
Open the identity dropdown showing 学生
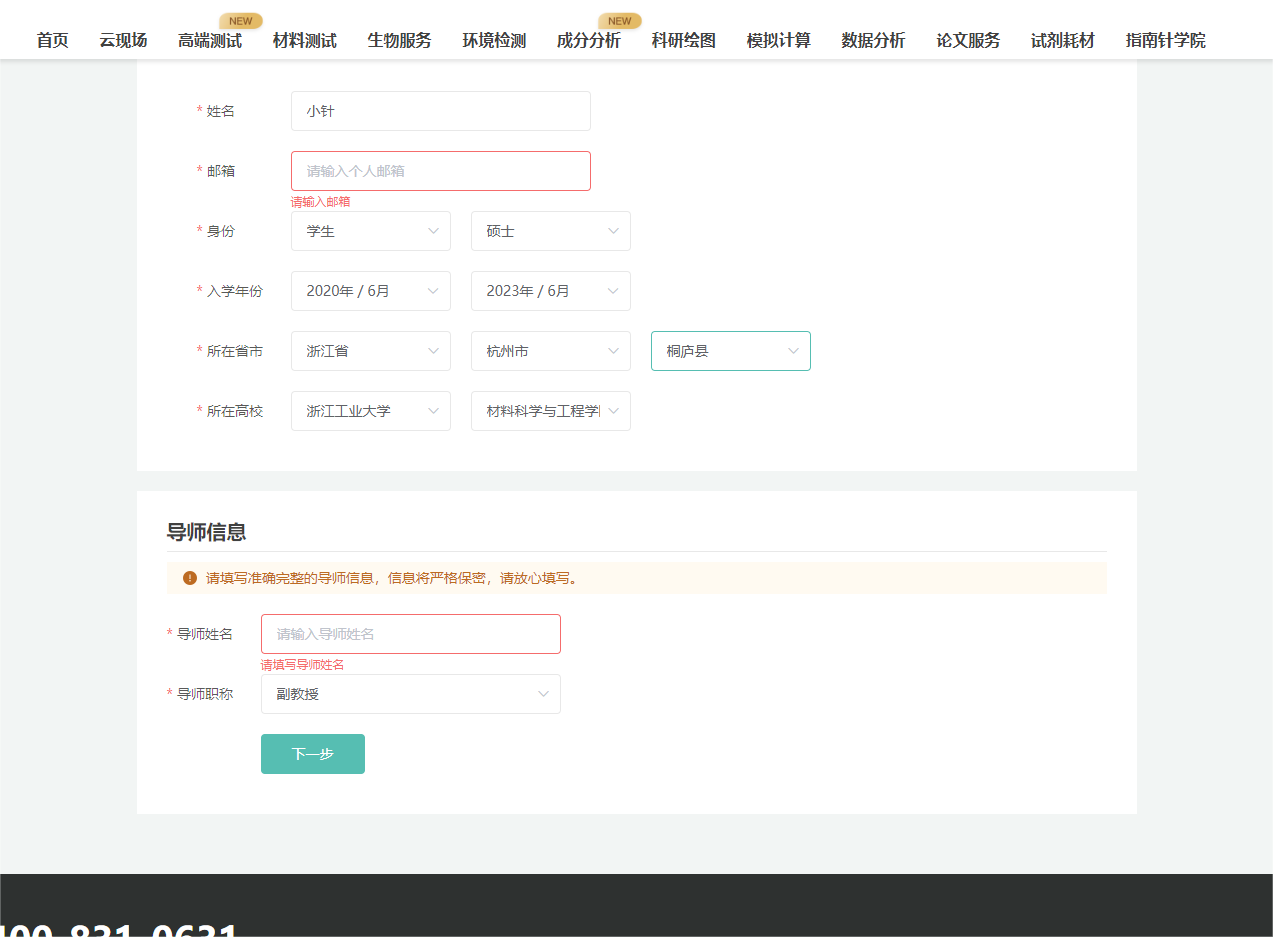coord(370,231)
